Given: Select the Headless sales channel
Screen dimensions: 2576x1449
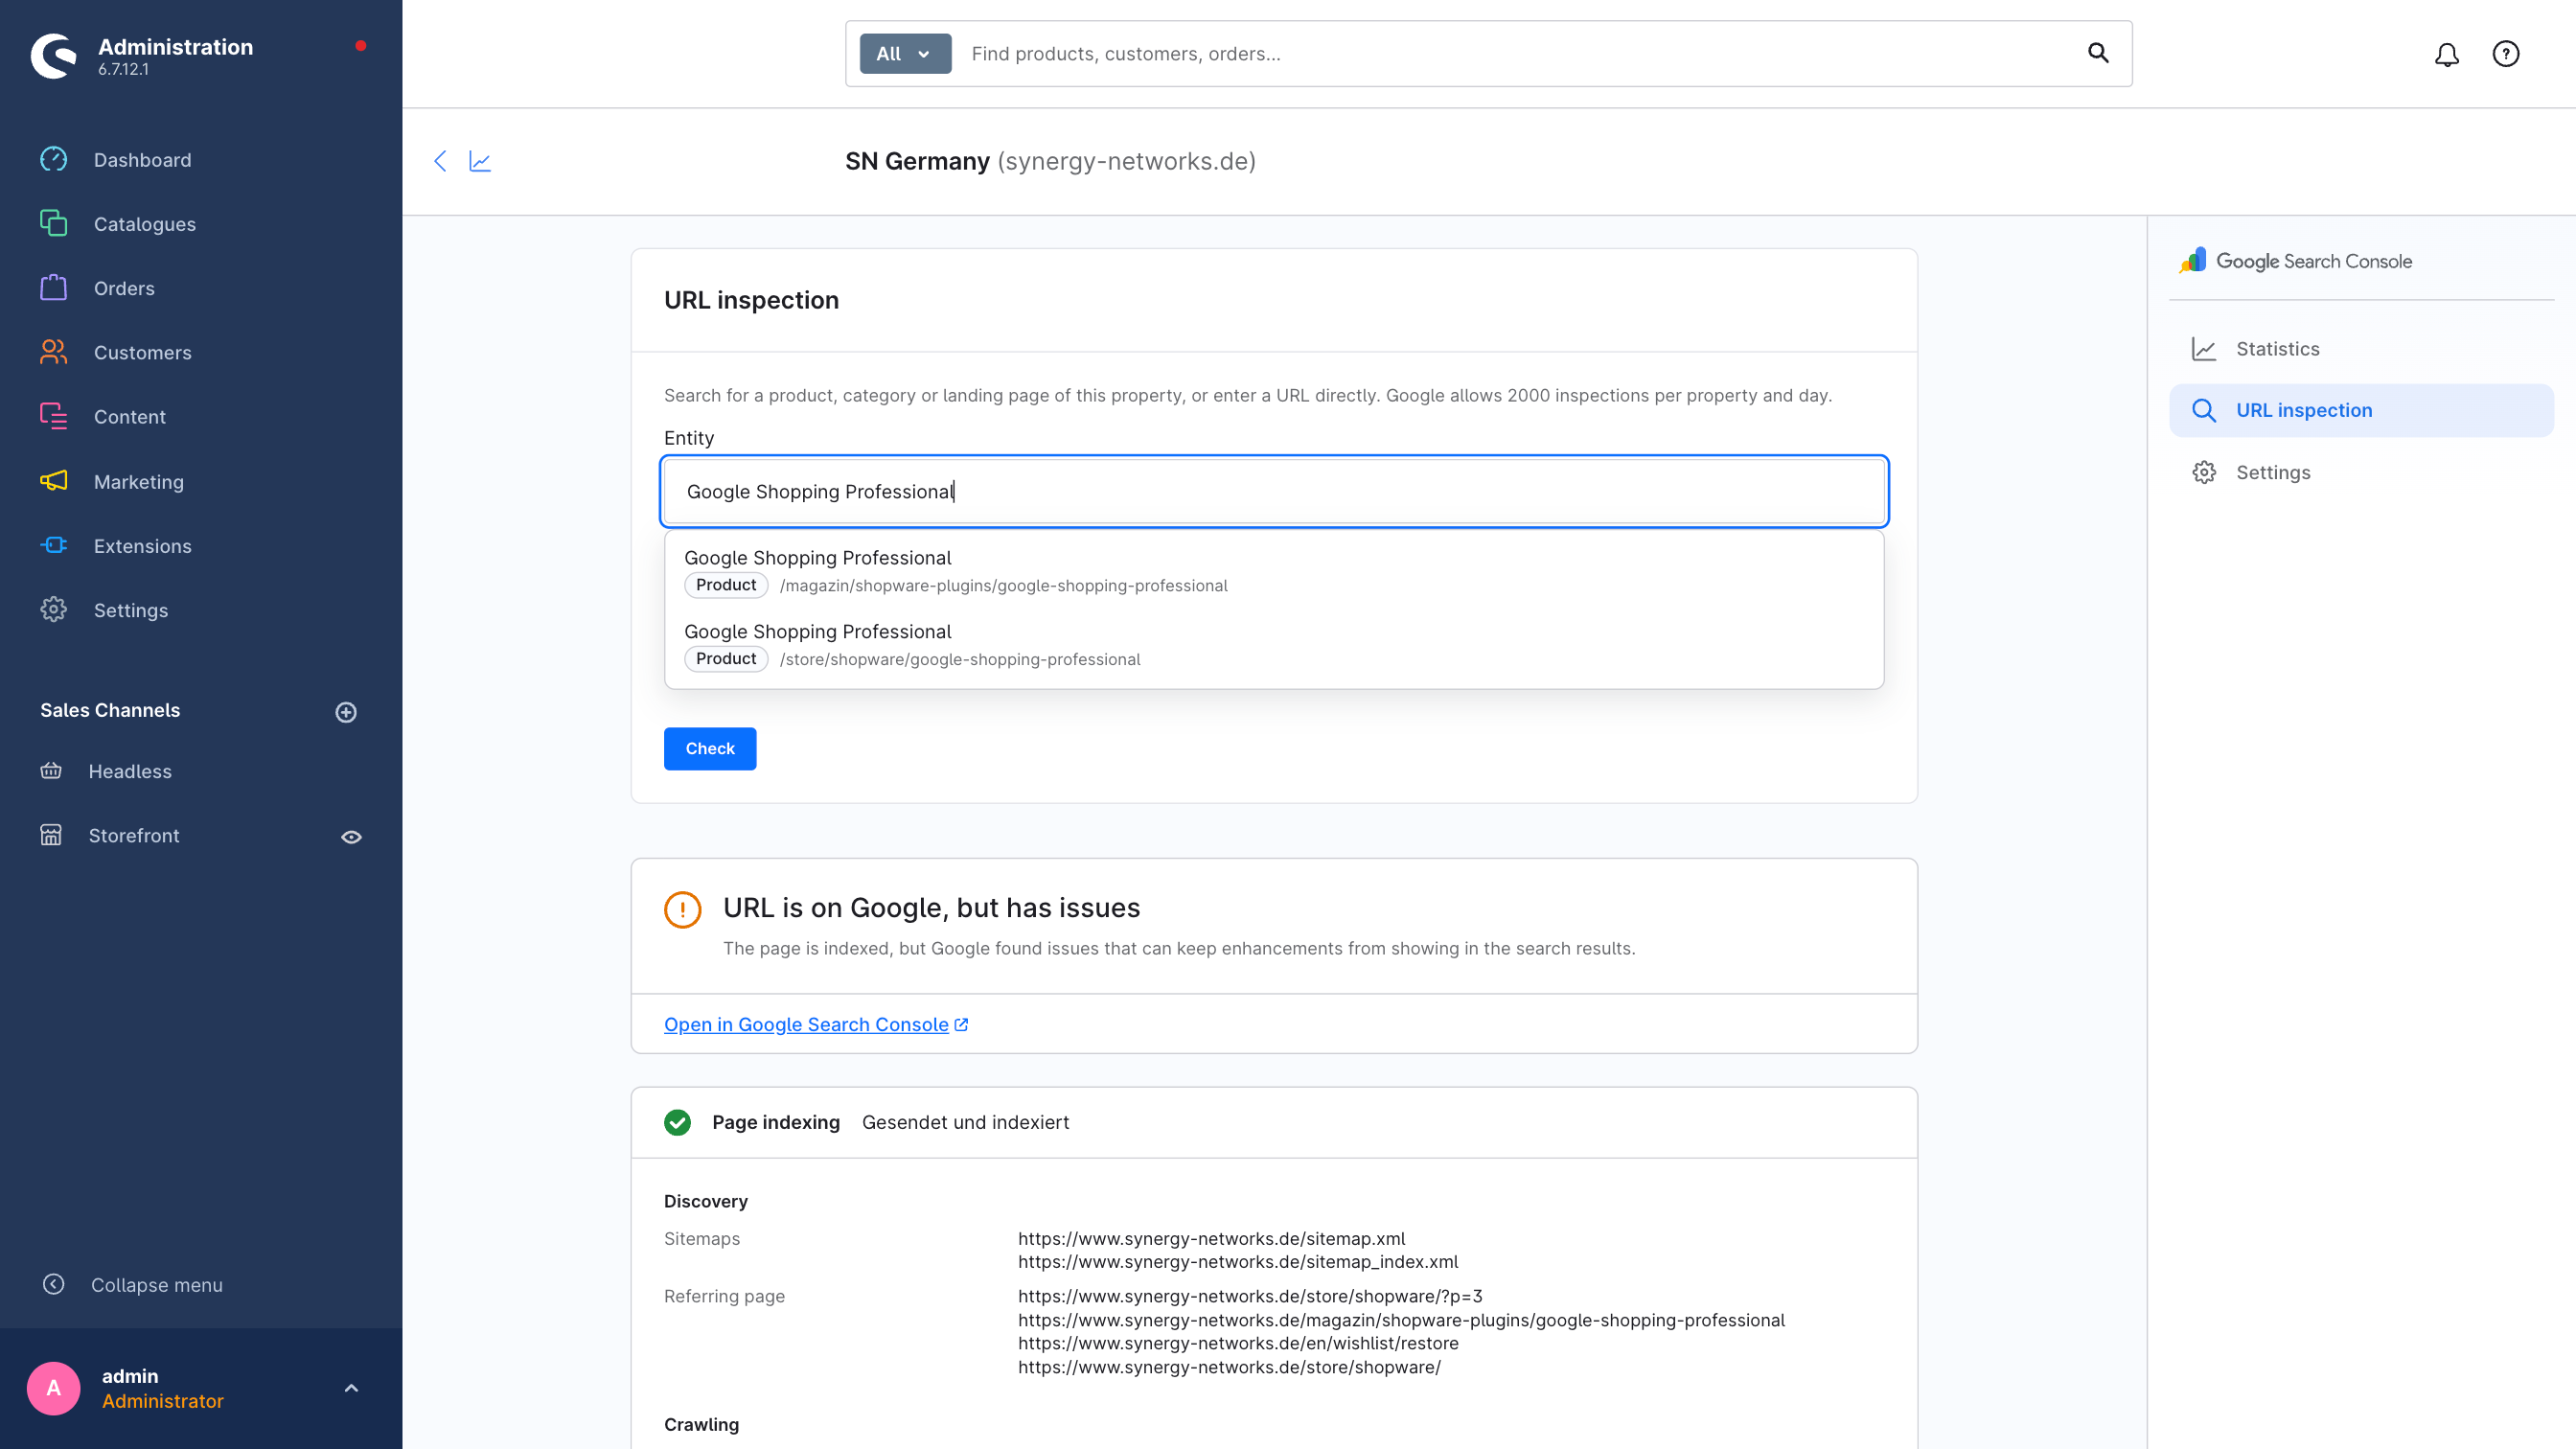Looking at the screenshot, I should (129, 771).
